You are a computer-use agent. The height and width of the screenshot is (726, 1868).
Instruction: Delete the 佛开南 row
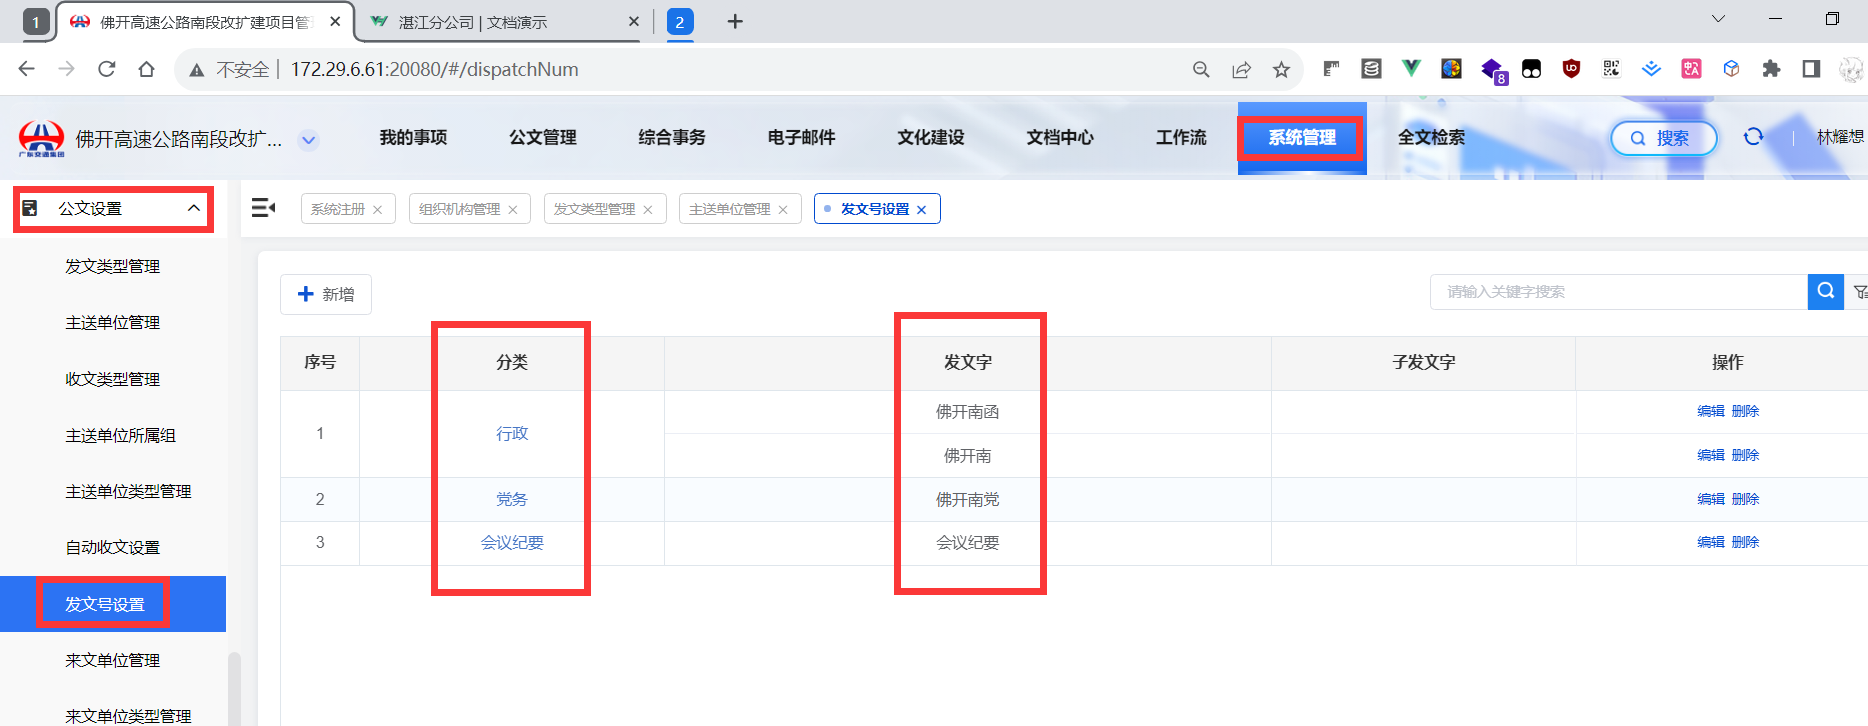[1745, 455]
